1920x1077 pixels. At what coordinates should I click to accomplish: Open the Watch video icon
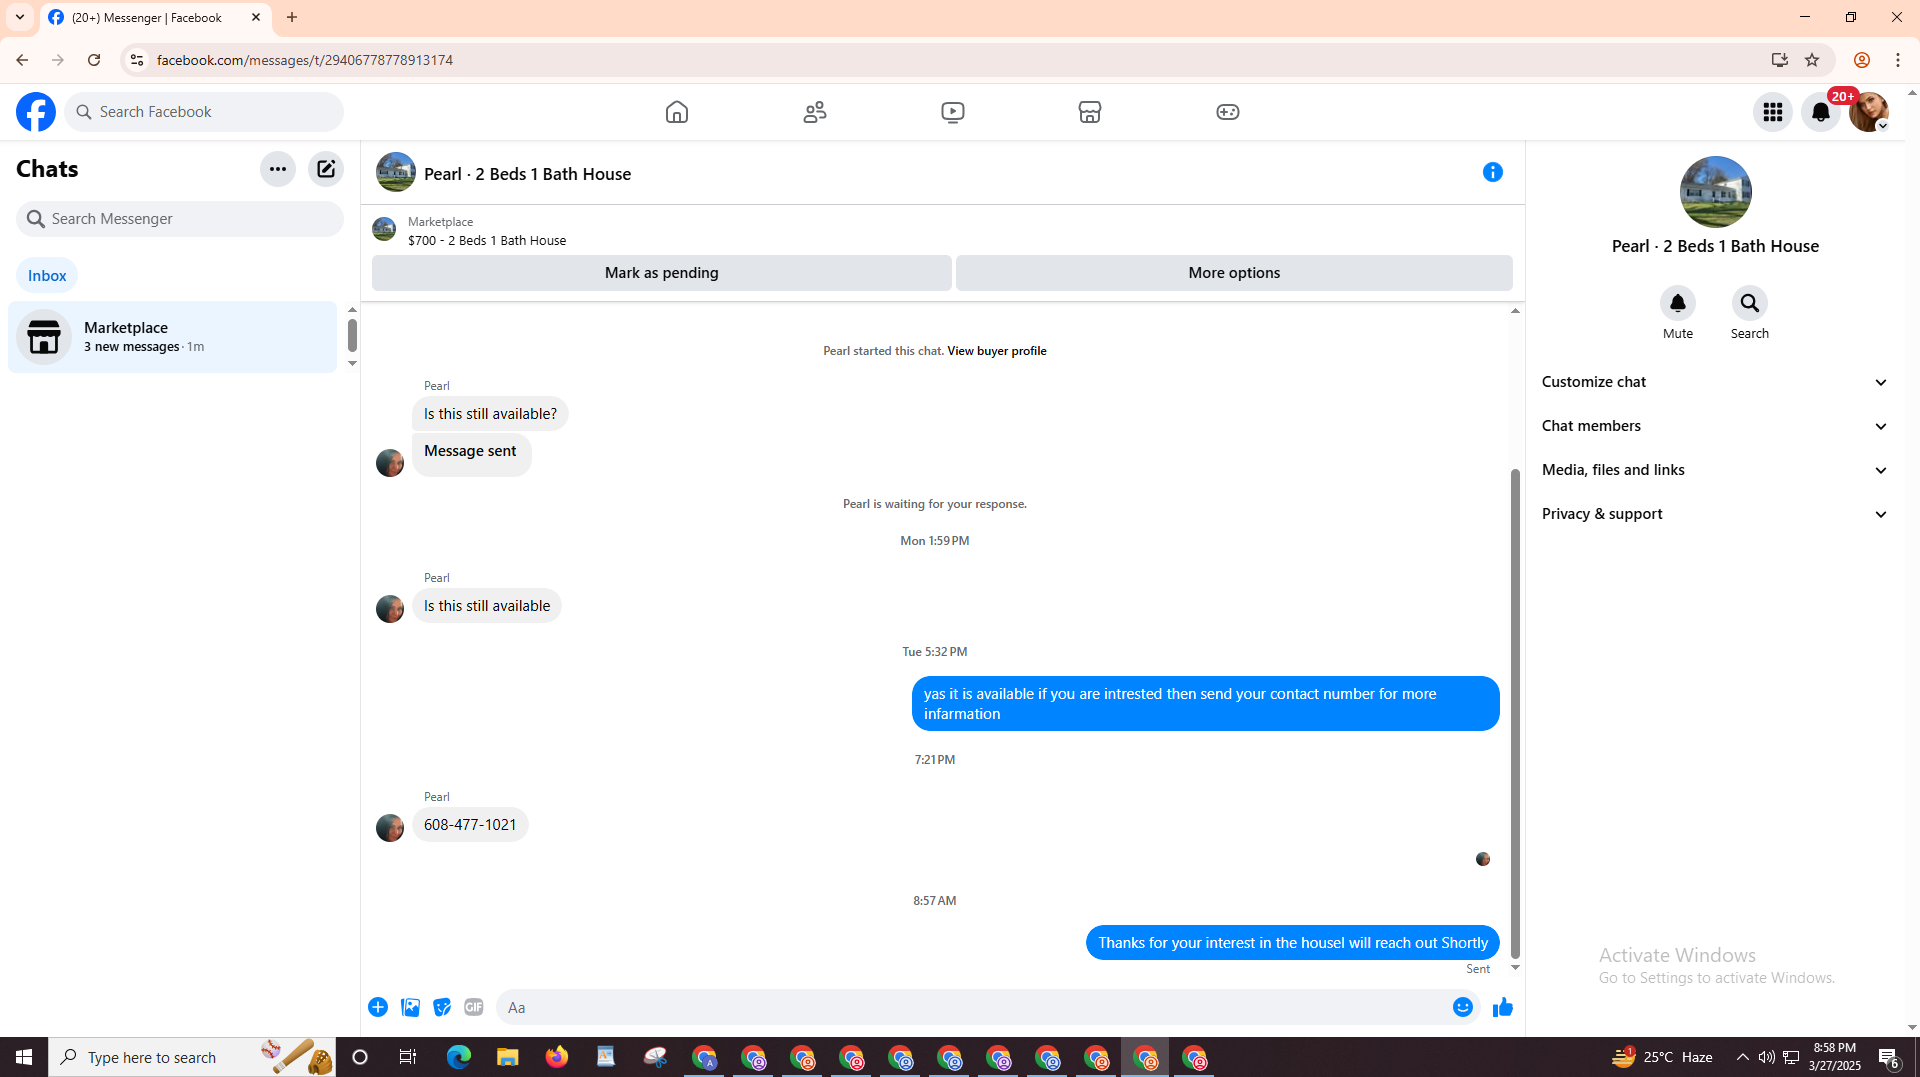953,112
